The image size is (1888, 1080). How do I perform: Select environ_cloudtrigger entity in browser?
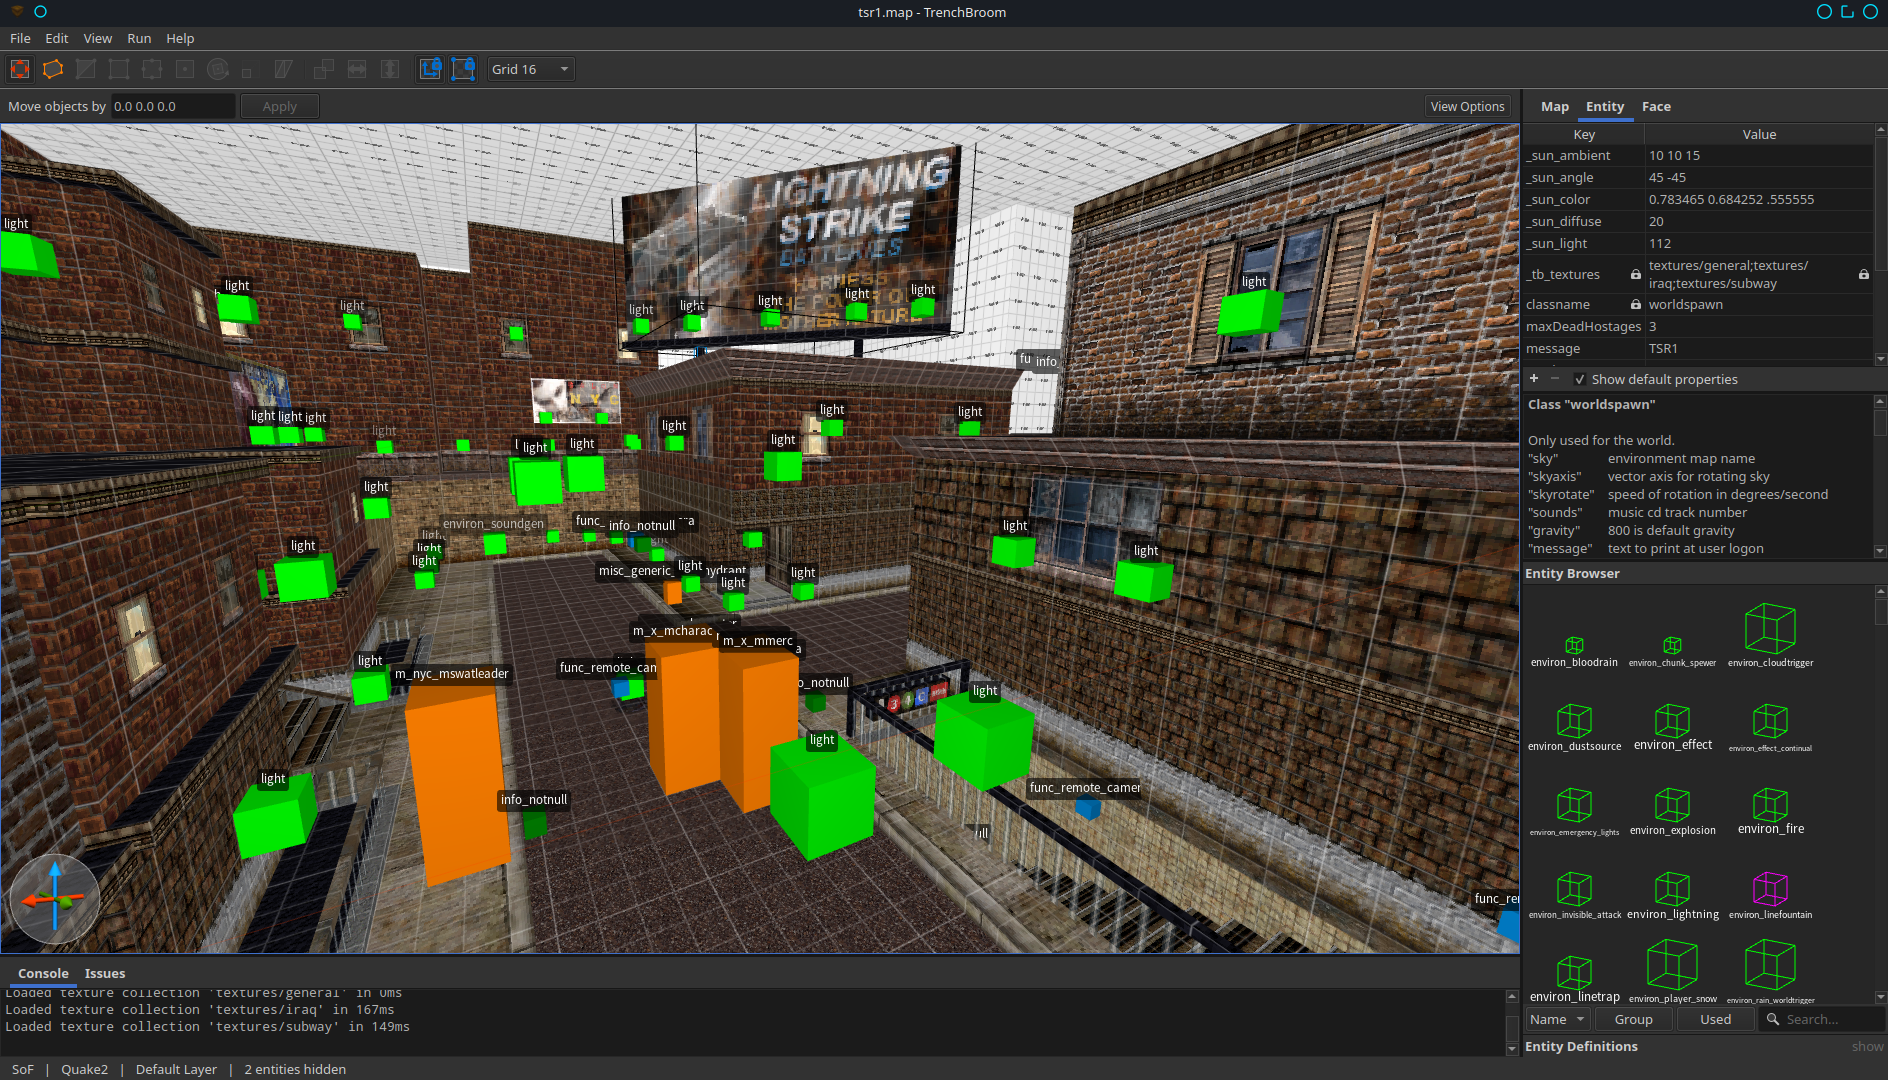1770,636
